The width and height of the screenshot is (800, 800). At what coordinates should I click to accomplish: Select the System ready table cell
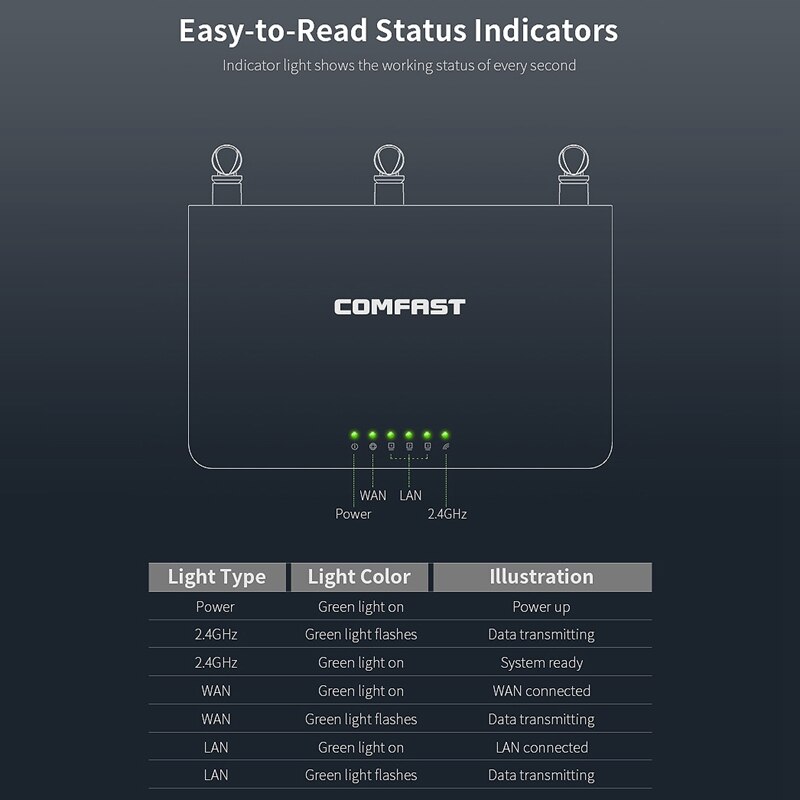[x=541, y=662]
